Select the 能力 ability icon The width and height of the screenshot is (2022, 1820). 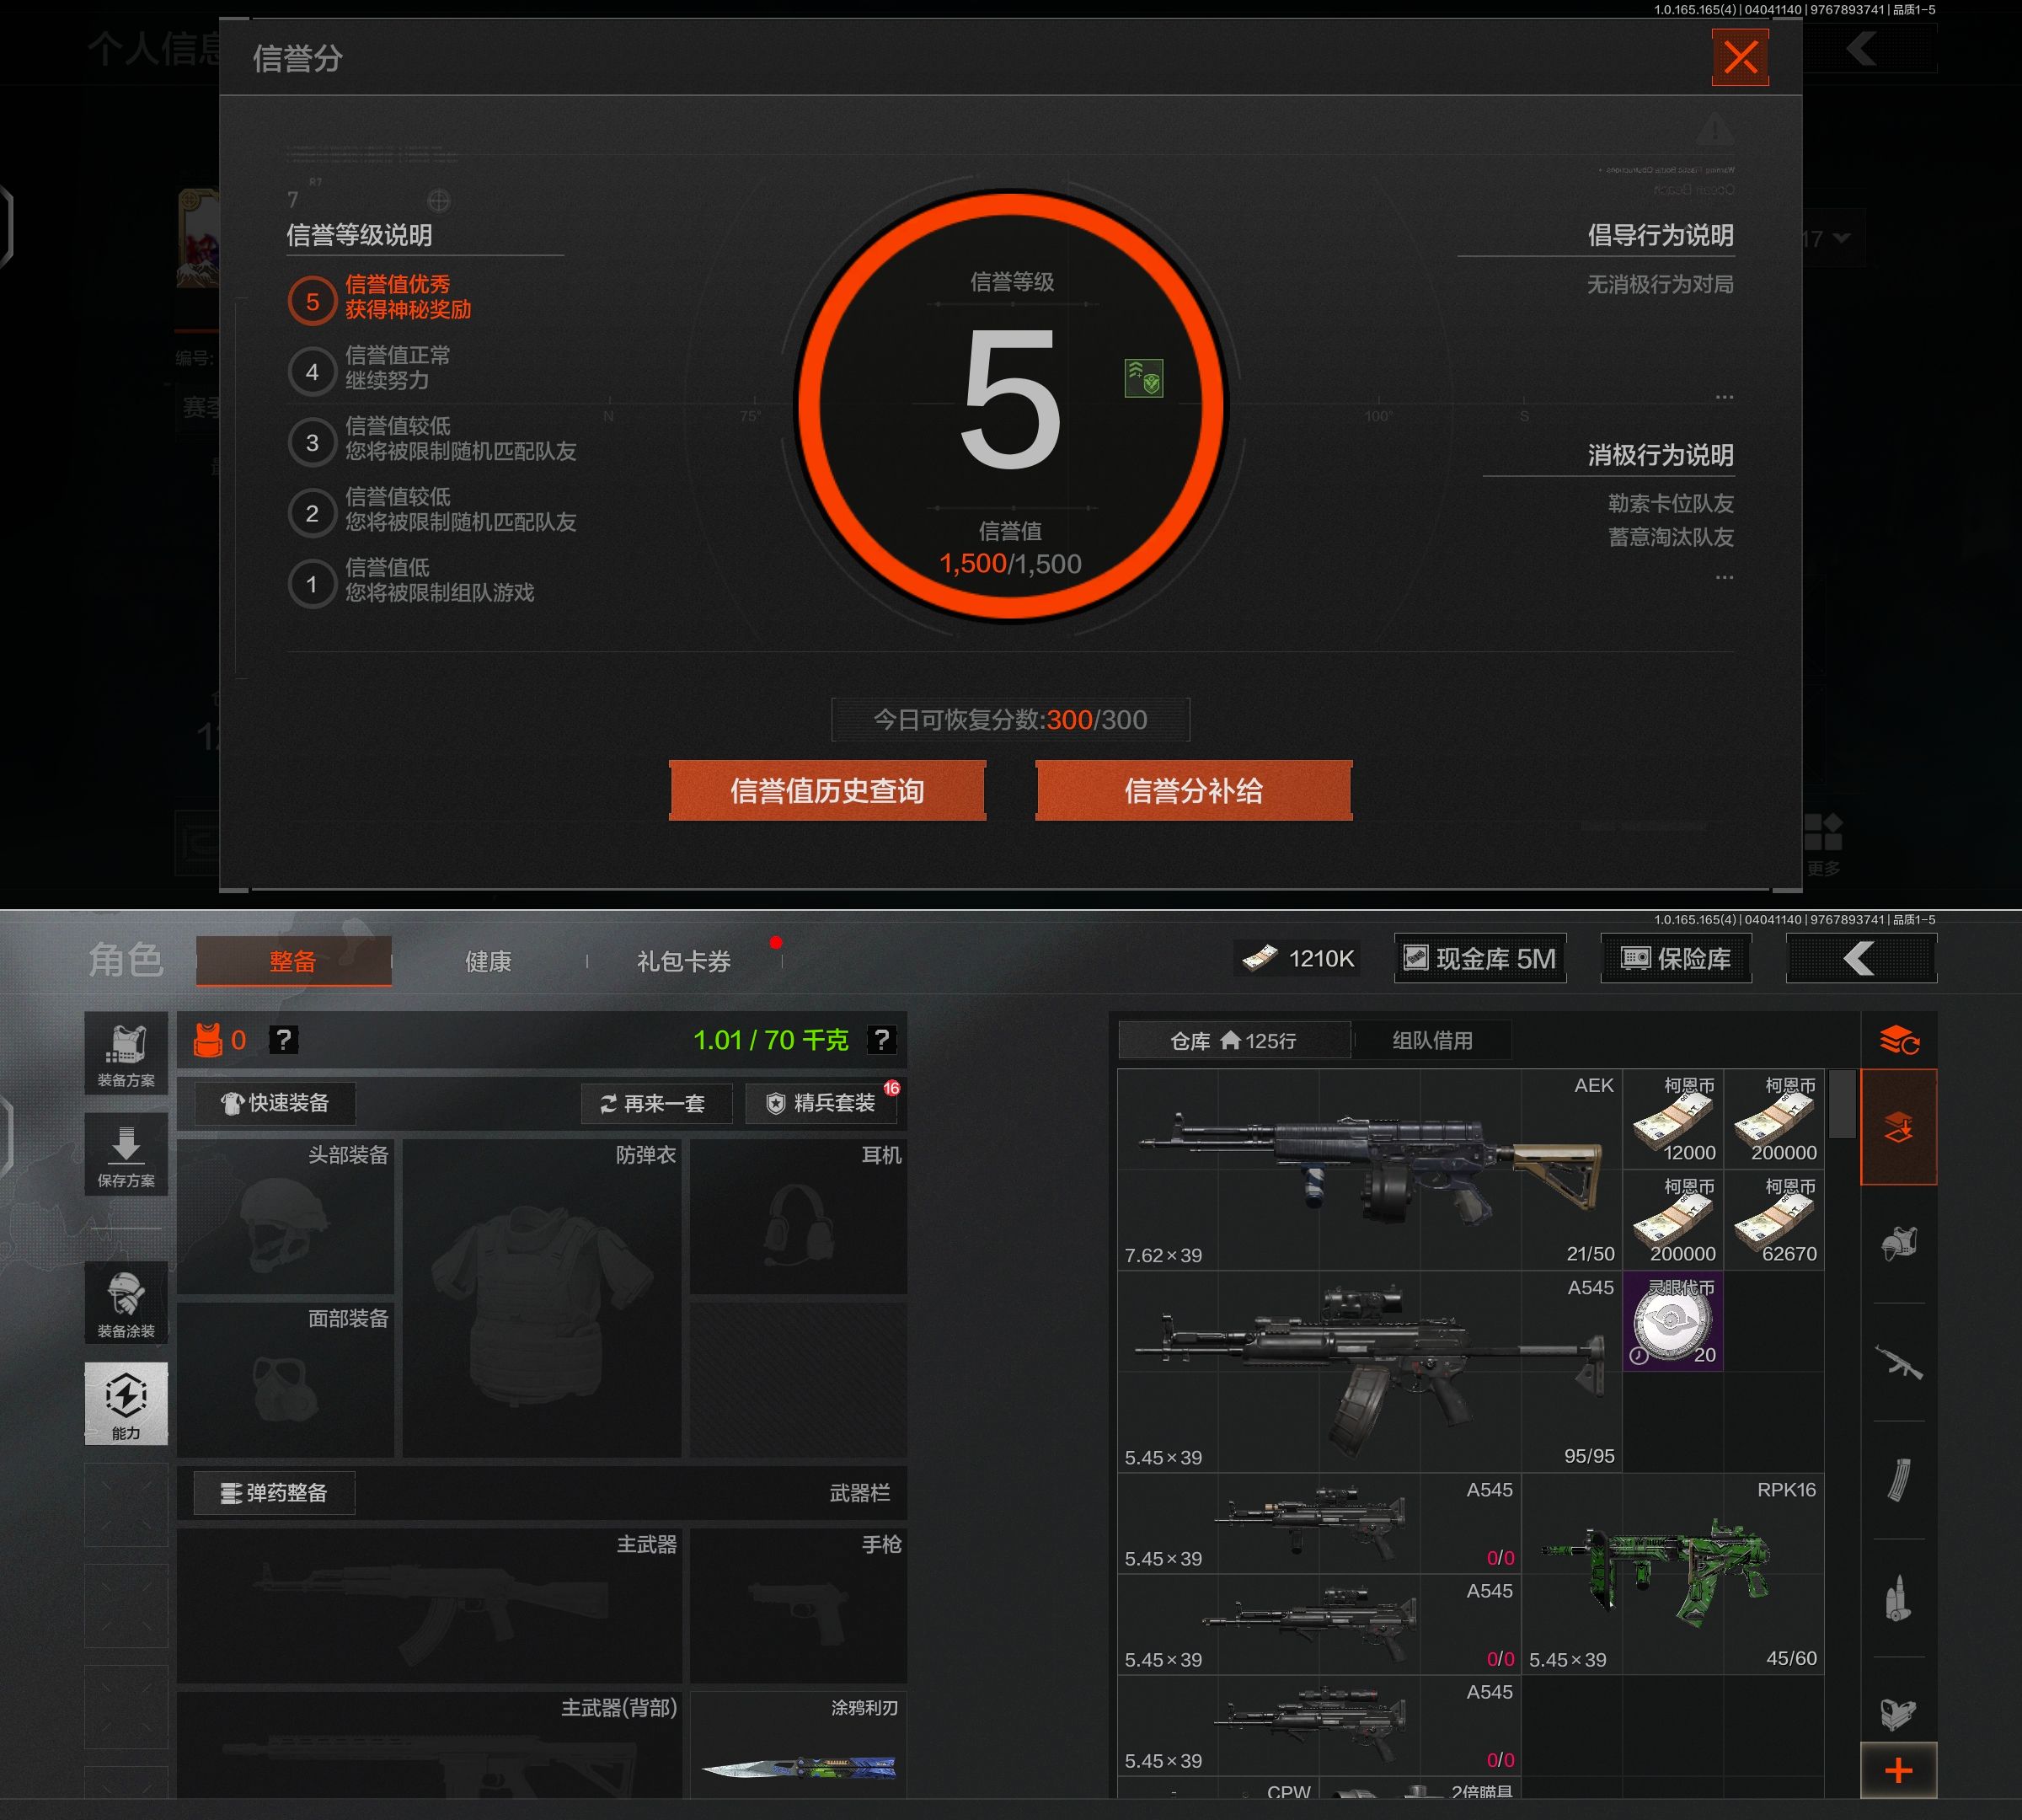point(126,1402)
